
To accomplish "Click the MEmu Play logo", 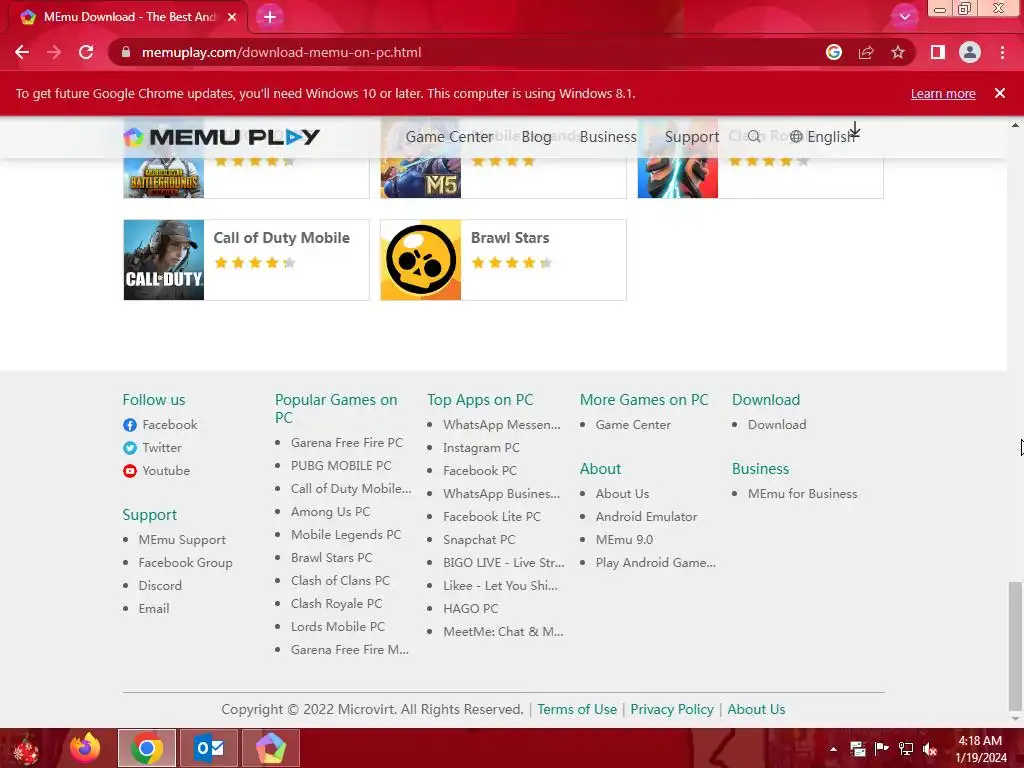I will 221,136.
